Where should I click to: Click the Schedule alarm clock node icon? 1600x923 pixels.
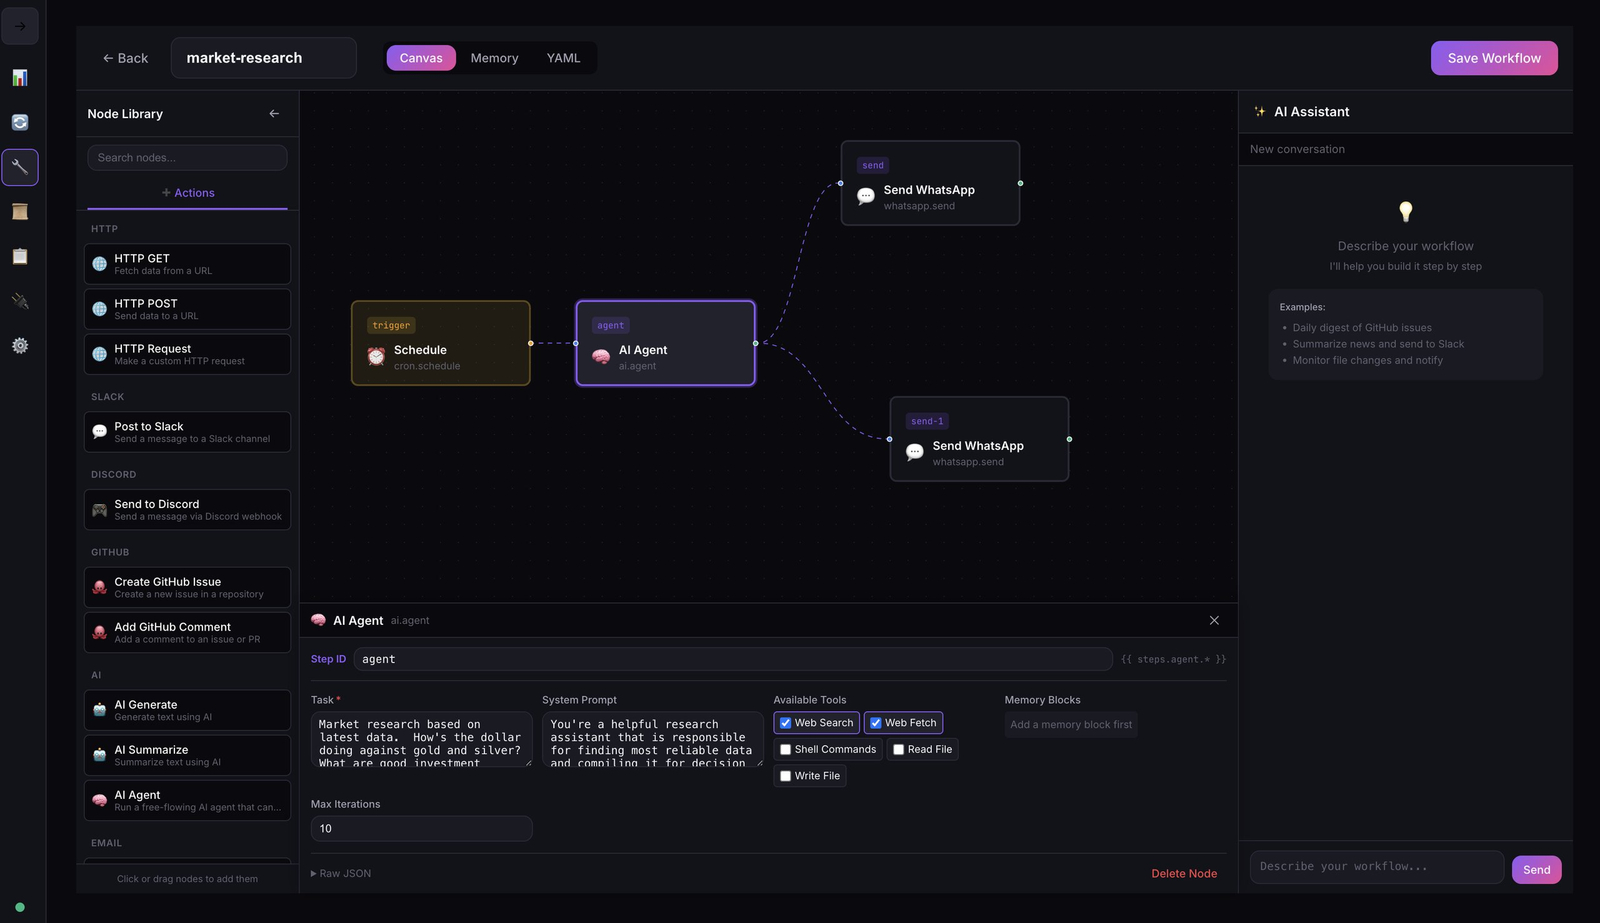coord(376,357)
